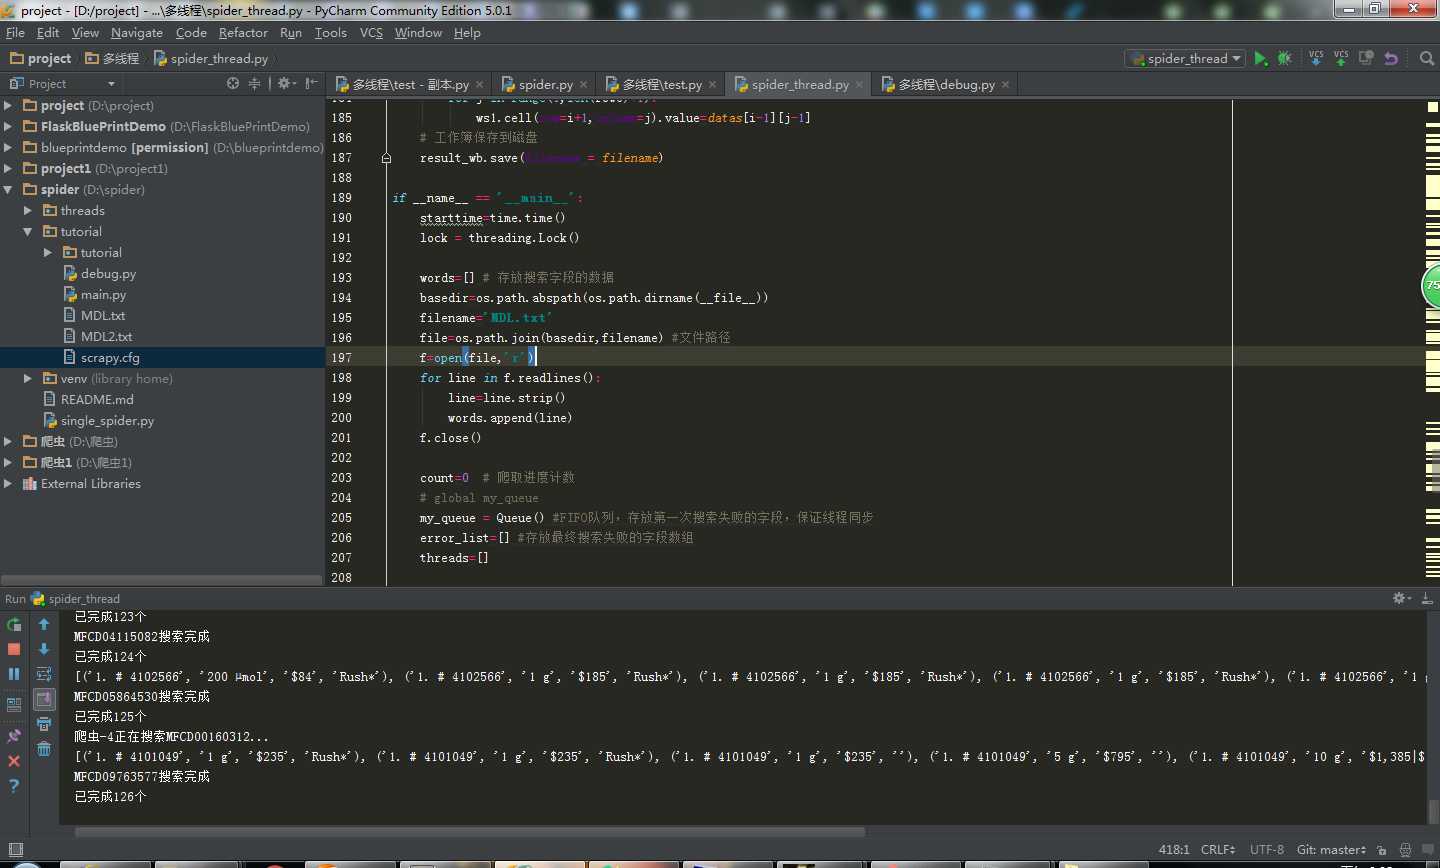Toggle read-only lock in status bar
The width and height of the screenshot is (1440, 868).
[x=1381, y=850]
